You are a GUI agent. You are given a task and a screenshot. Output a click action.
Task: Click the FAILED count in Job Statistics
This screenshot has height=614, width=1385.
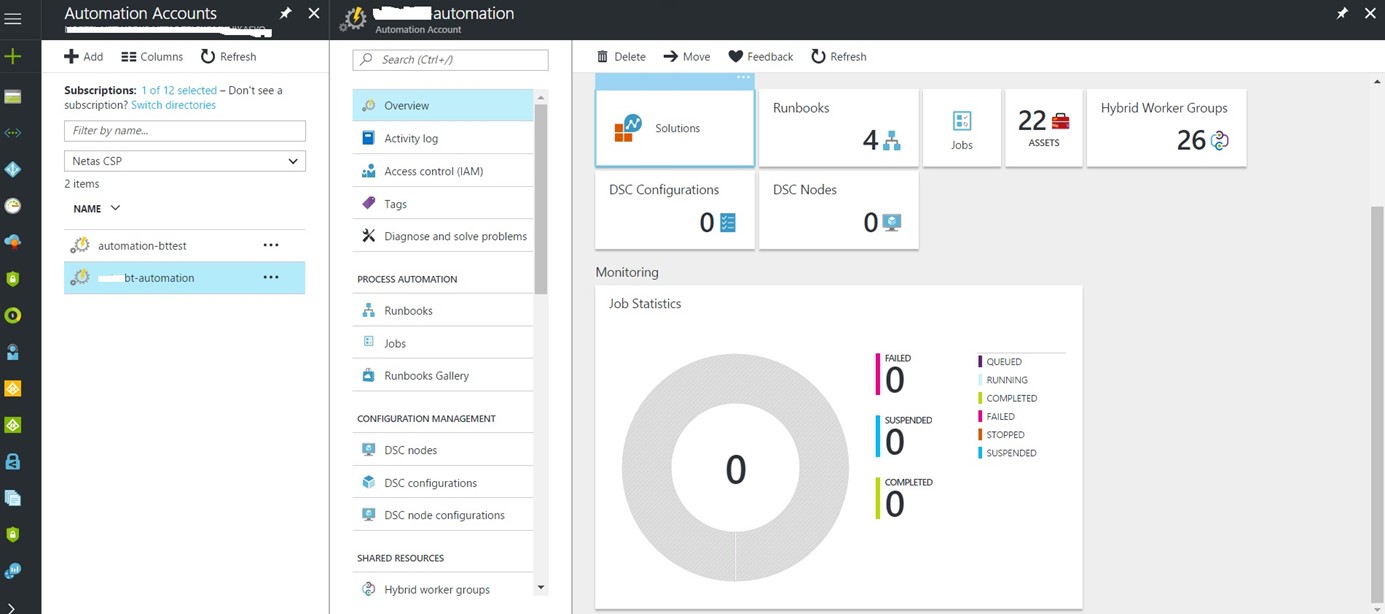tap(895, 380)
